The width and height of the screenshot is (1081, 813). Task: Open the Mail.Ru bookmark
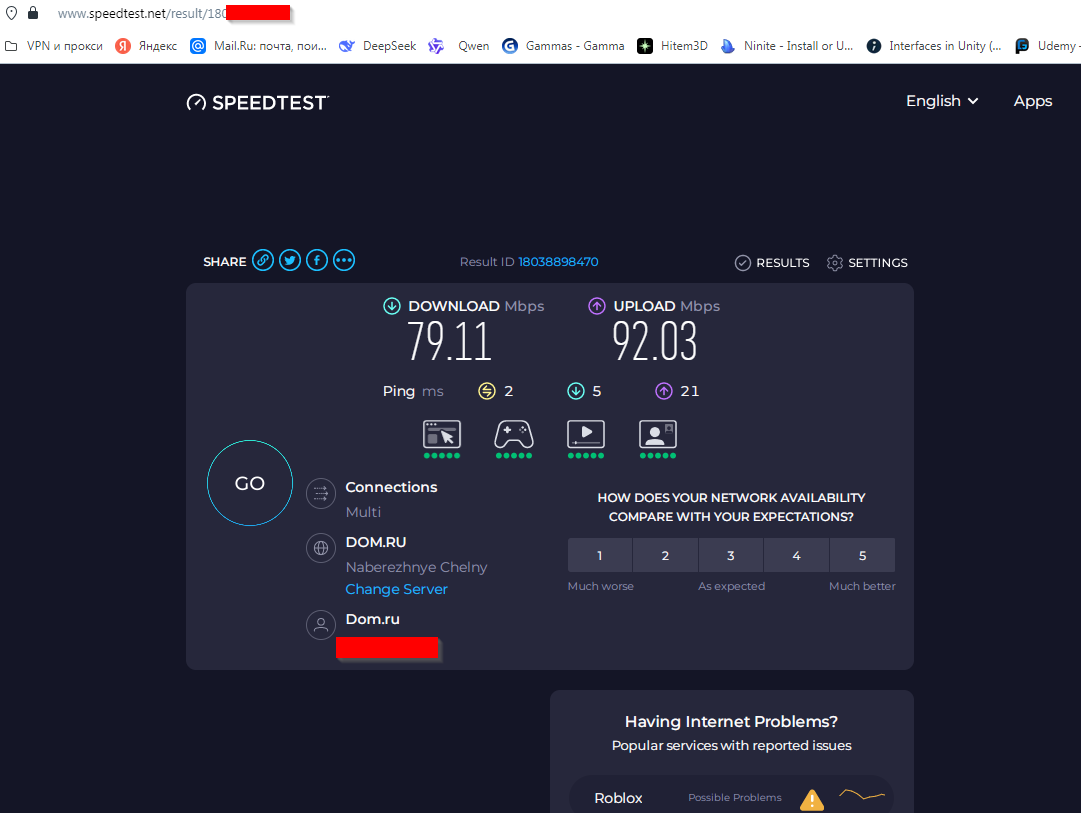pyautogui.click(x=259, y=46)
